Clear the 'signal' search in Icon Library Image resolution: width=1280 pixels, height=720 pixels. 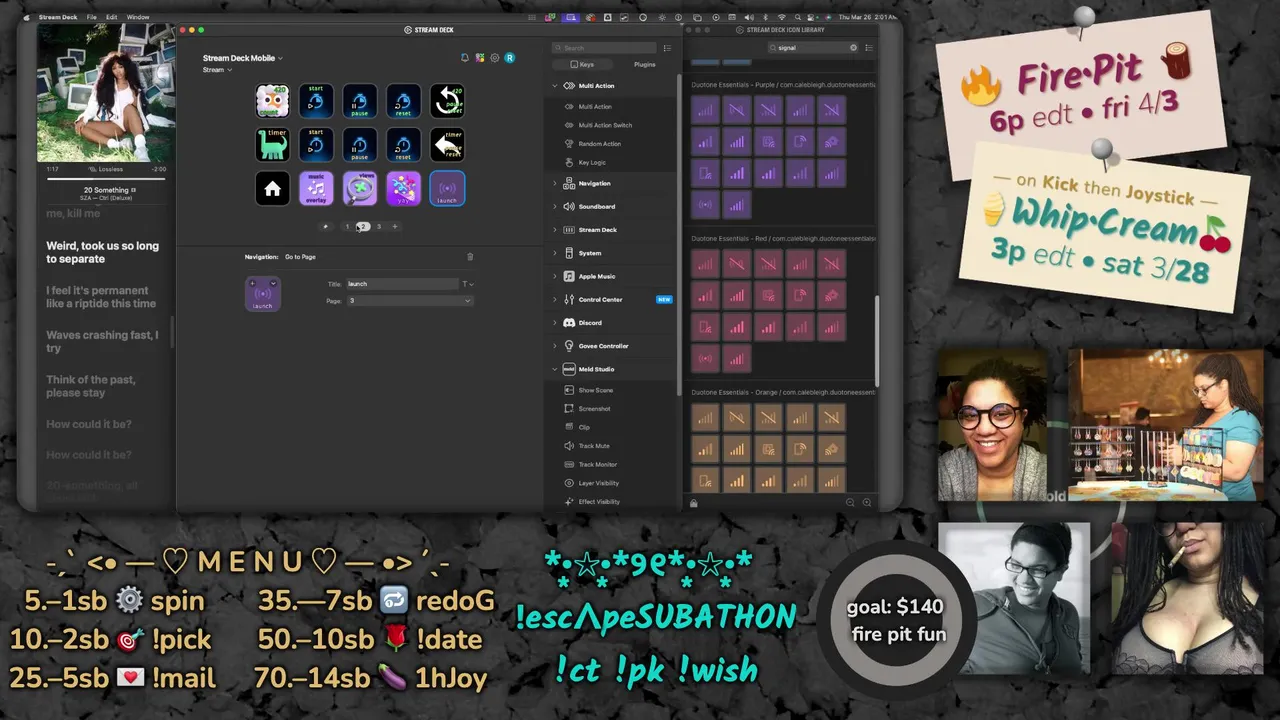pos(853,48)
